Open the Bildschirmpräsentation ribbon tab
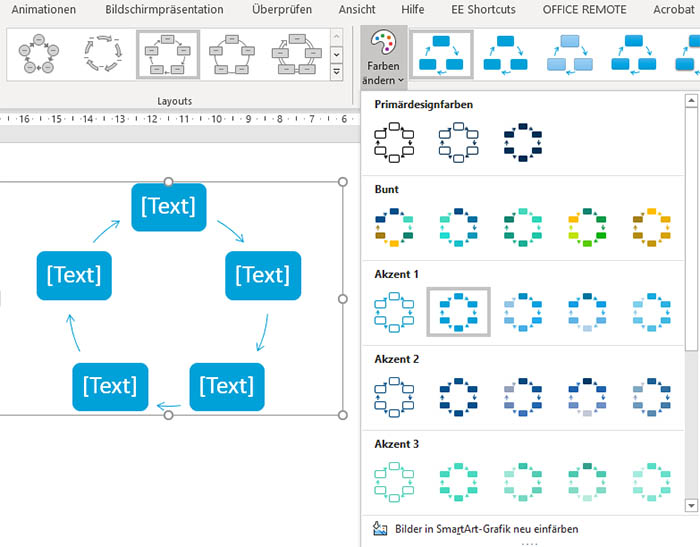The height and width of the screenshot is (547, 700). (164, 9)
